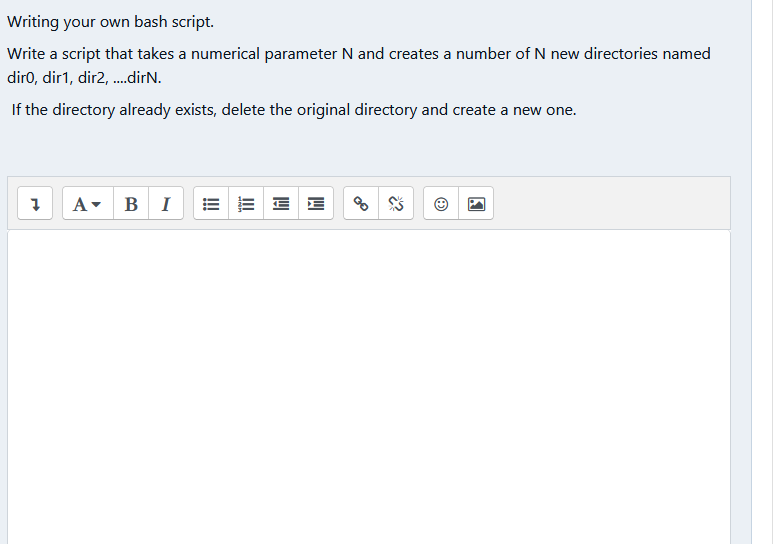Viewport: 780px width, 544px height.
Task: Insert a hyperlink
Action: click(x=361, y=203)
